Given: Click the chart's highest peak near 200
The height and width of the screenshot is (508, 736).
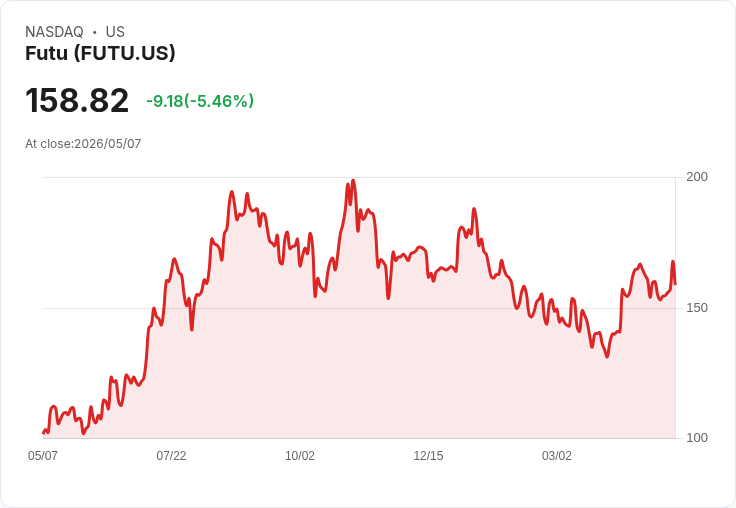Looking at the screenshot, I should pos(353,180).
